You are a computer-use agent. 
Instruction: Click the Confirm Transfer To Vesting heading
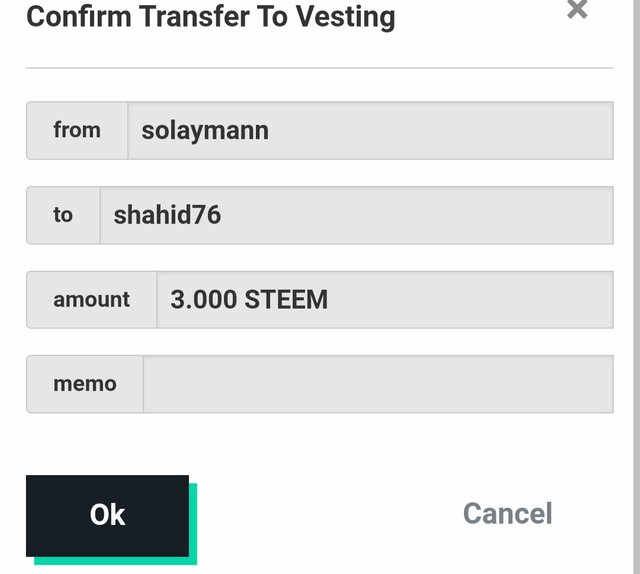pyautogui.click(x=211, y=17)
